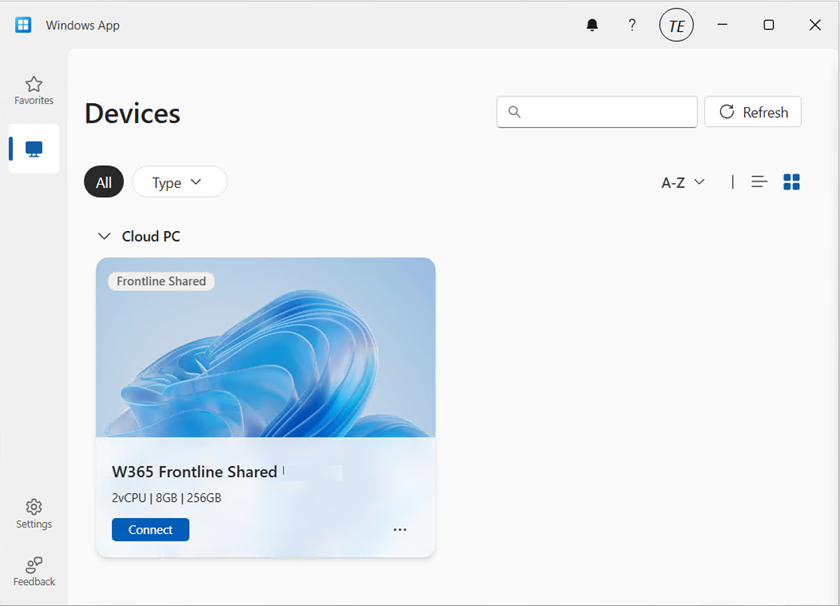Open the Cloud PC more options menu
Screen dimensions: 840x606
[400, 530]
